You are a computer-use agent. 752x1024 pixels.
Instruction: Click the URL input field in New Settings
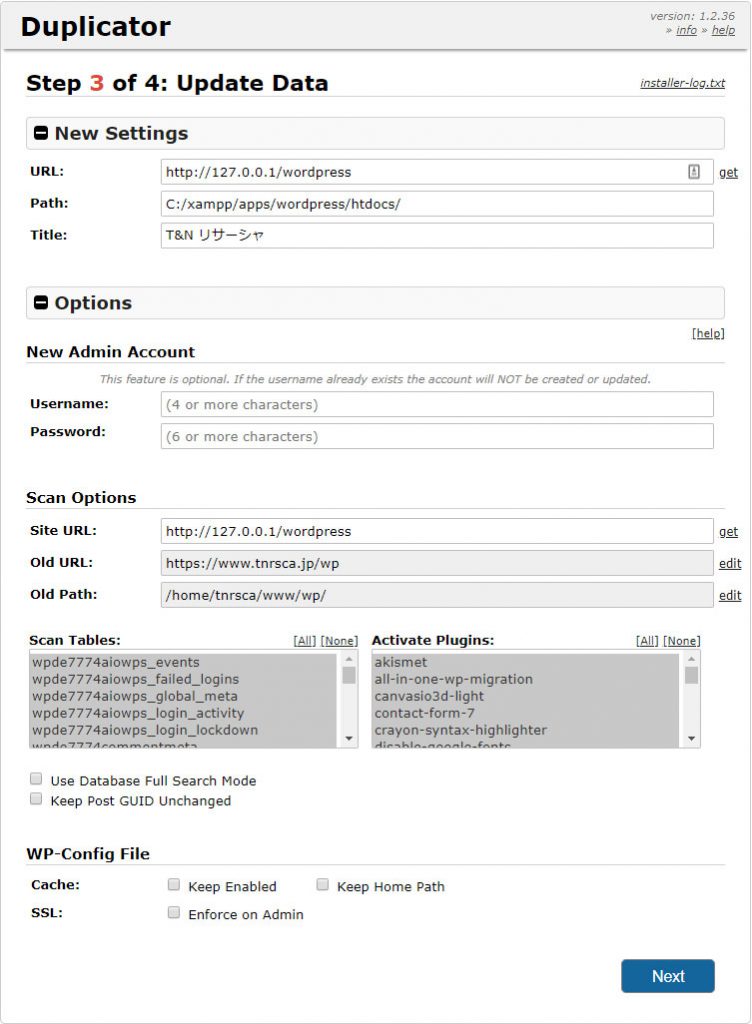tap(437, 172)
